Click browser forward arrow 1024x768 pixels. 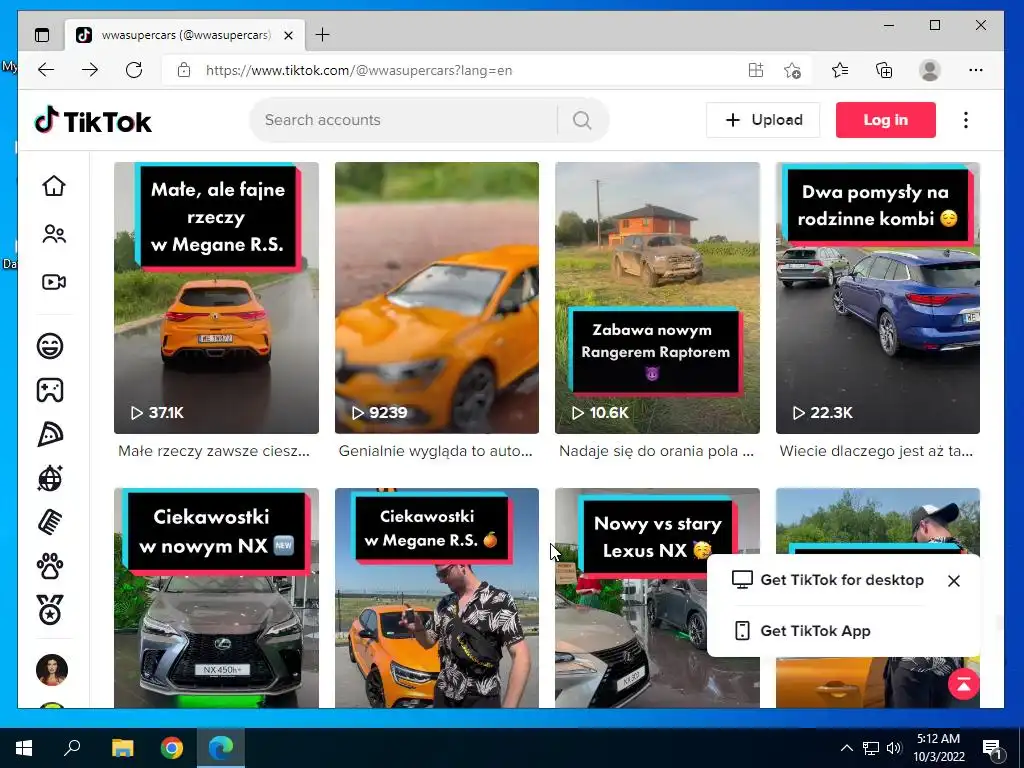coord(90,70)
